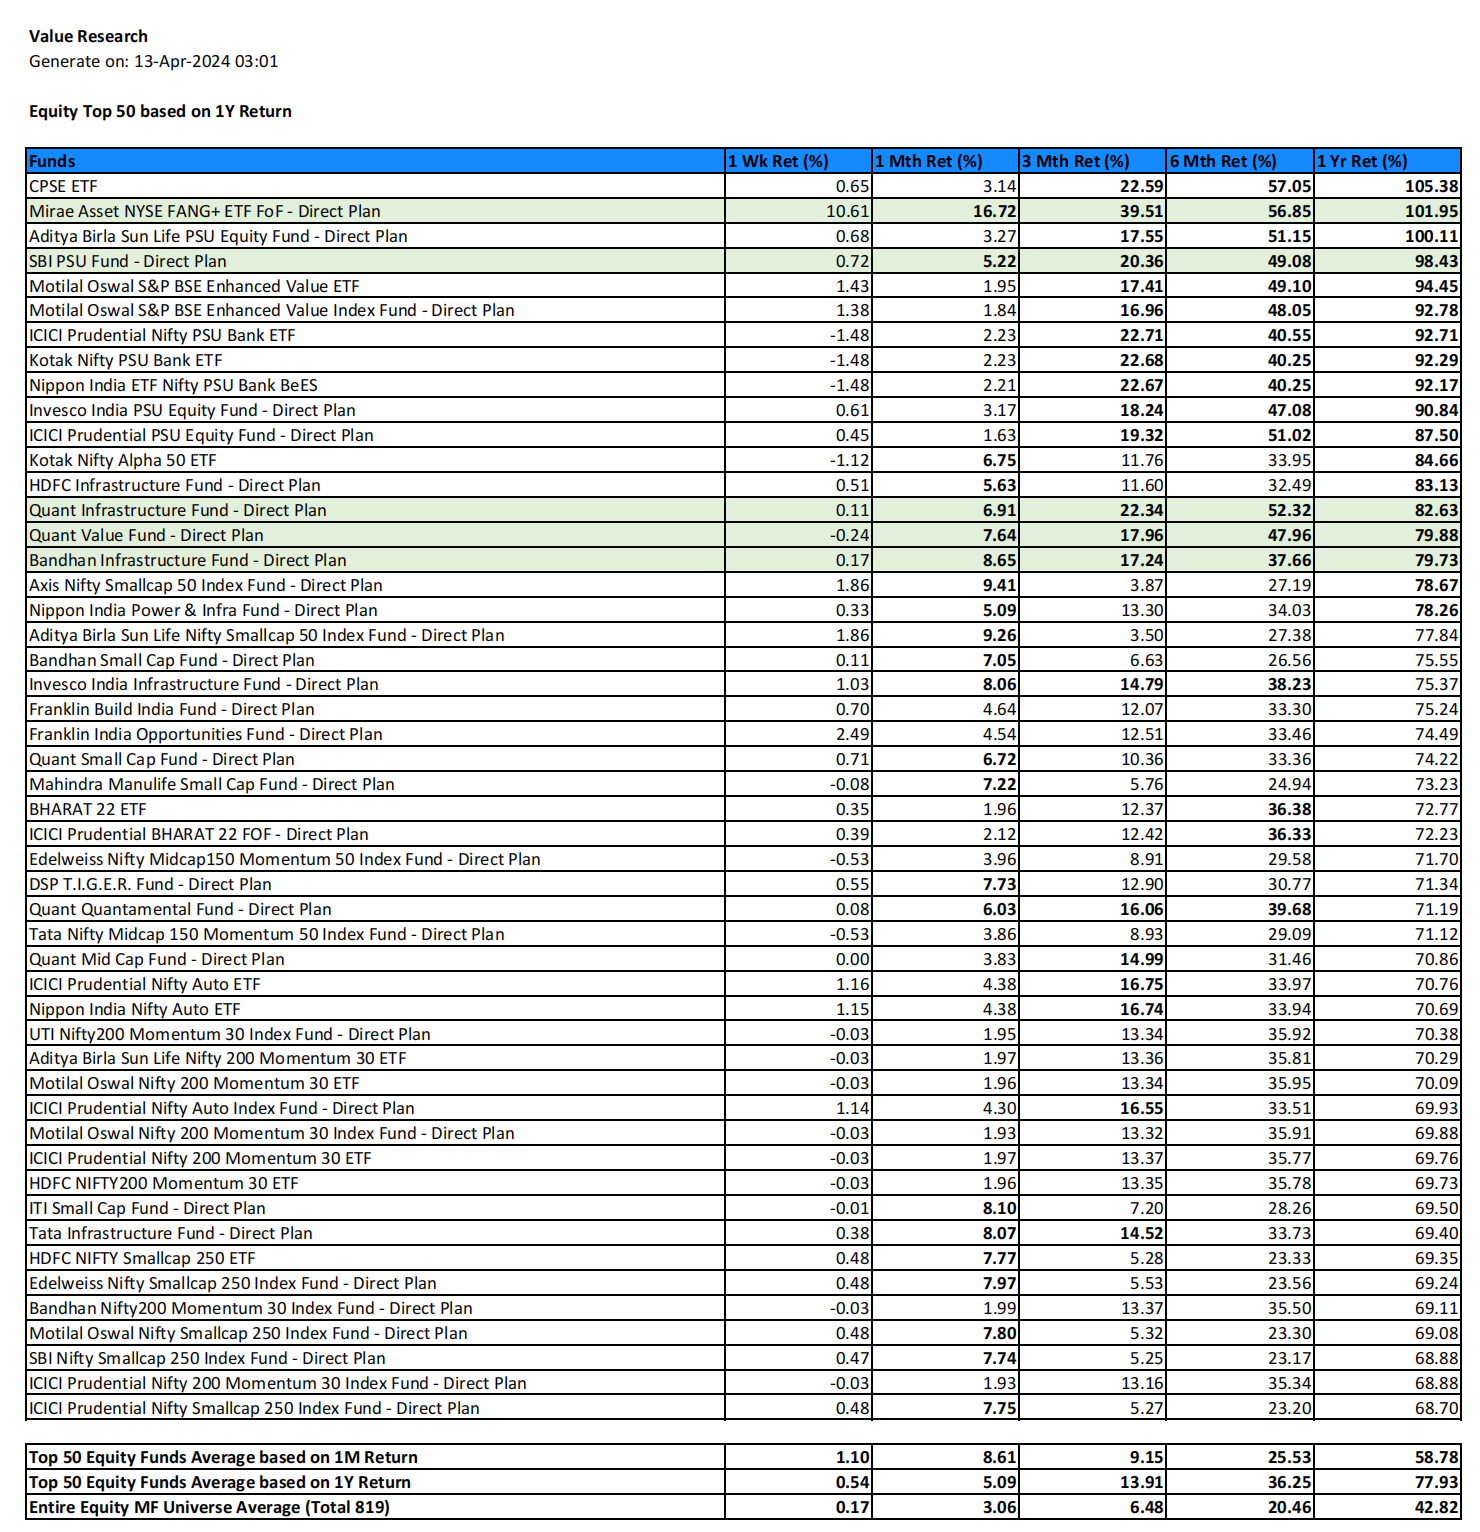The width and height of the screenshot is (1480, 1532).
Task: Select Aditya Birla Sun Life PSU Equity Fund
Action: [218, 236]
